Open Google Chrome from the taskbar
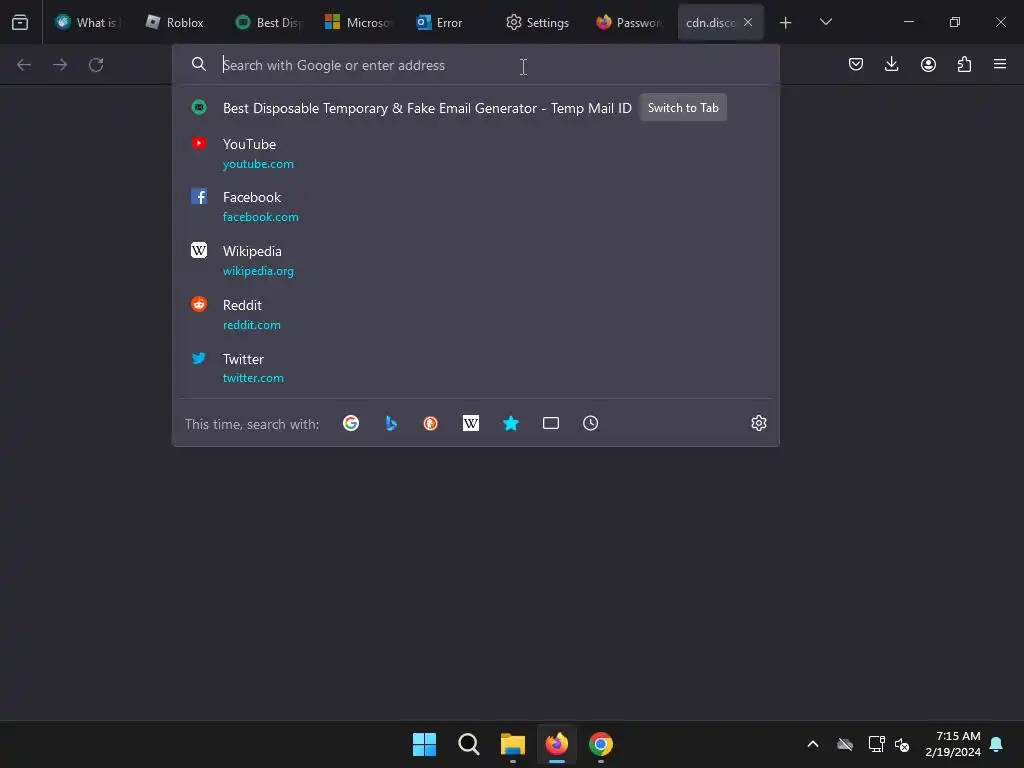Image resolution: width=1024 pixels, height=768 pixels. click(x=601, y=744)
